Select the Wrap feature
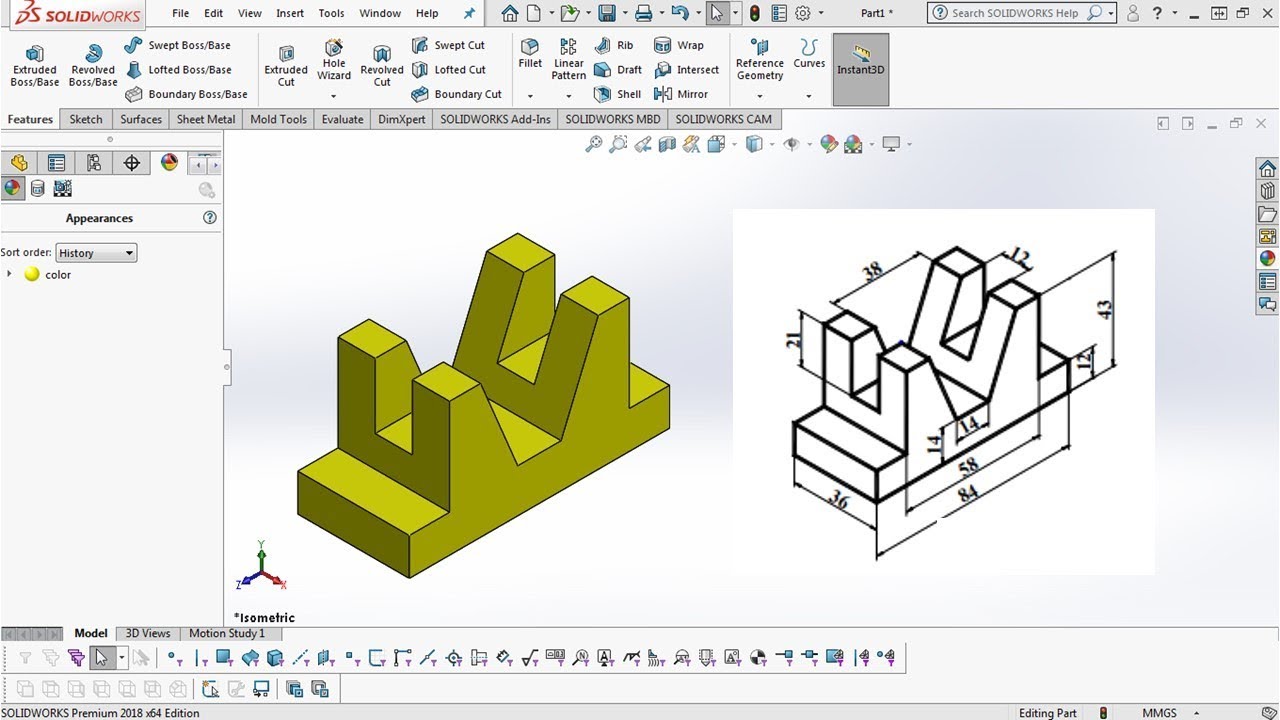This screenshot has height=720, width=1280. (679, 45)
